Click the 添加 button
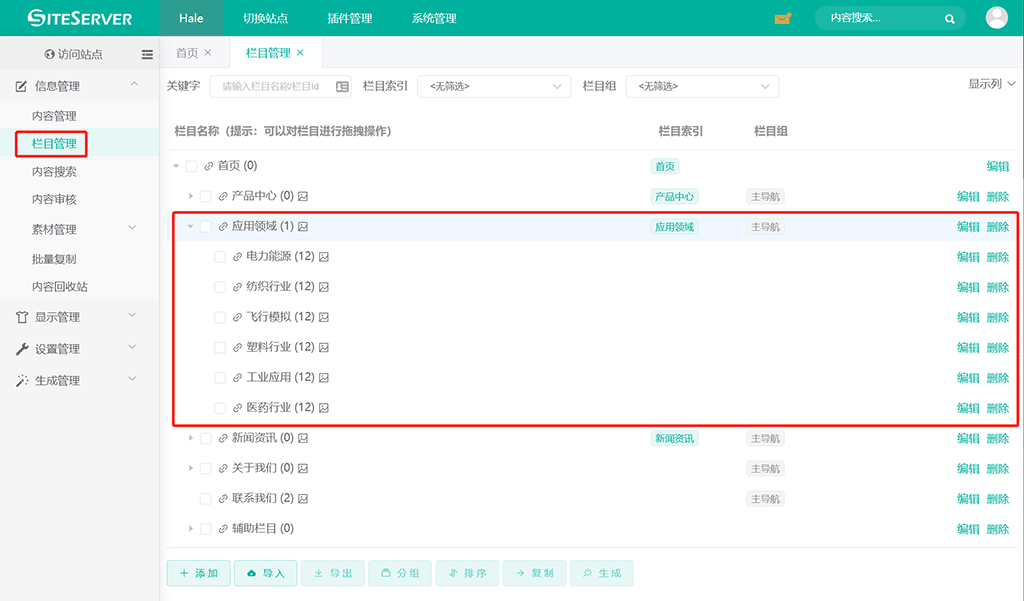This screenshot has width=1024, height=601. click(x=198, y=573)
